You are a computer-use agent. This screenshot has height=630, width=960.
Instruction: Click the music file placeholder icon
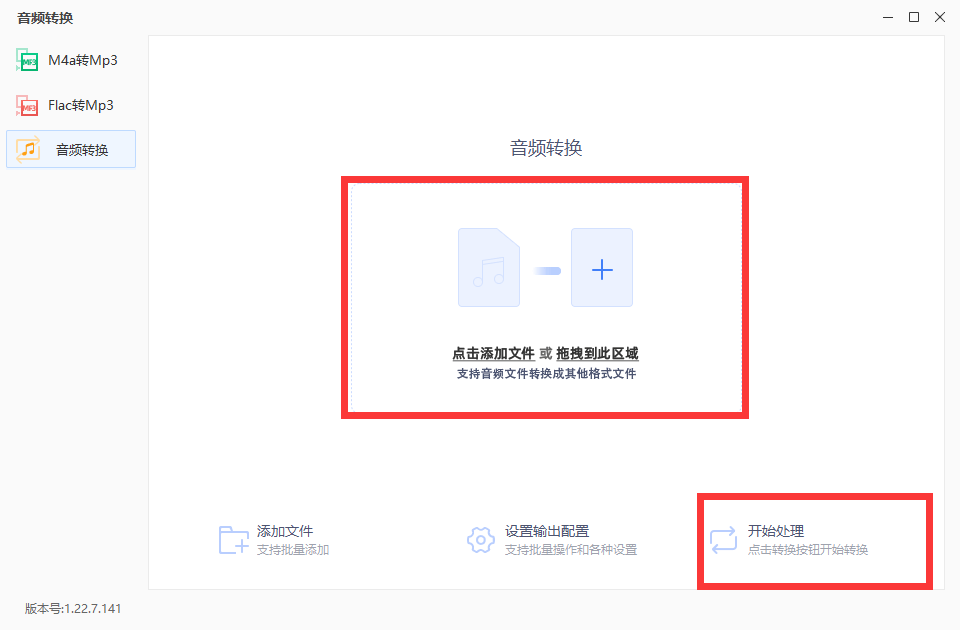[x=488, y=268]
